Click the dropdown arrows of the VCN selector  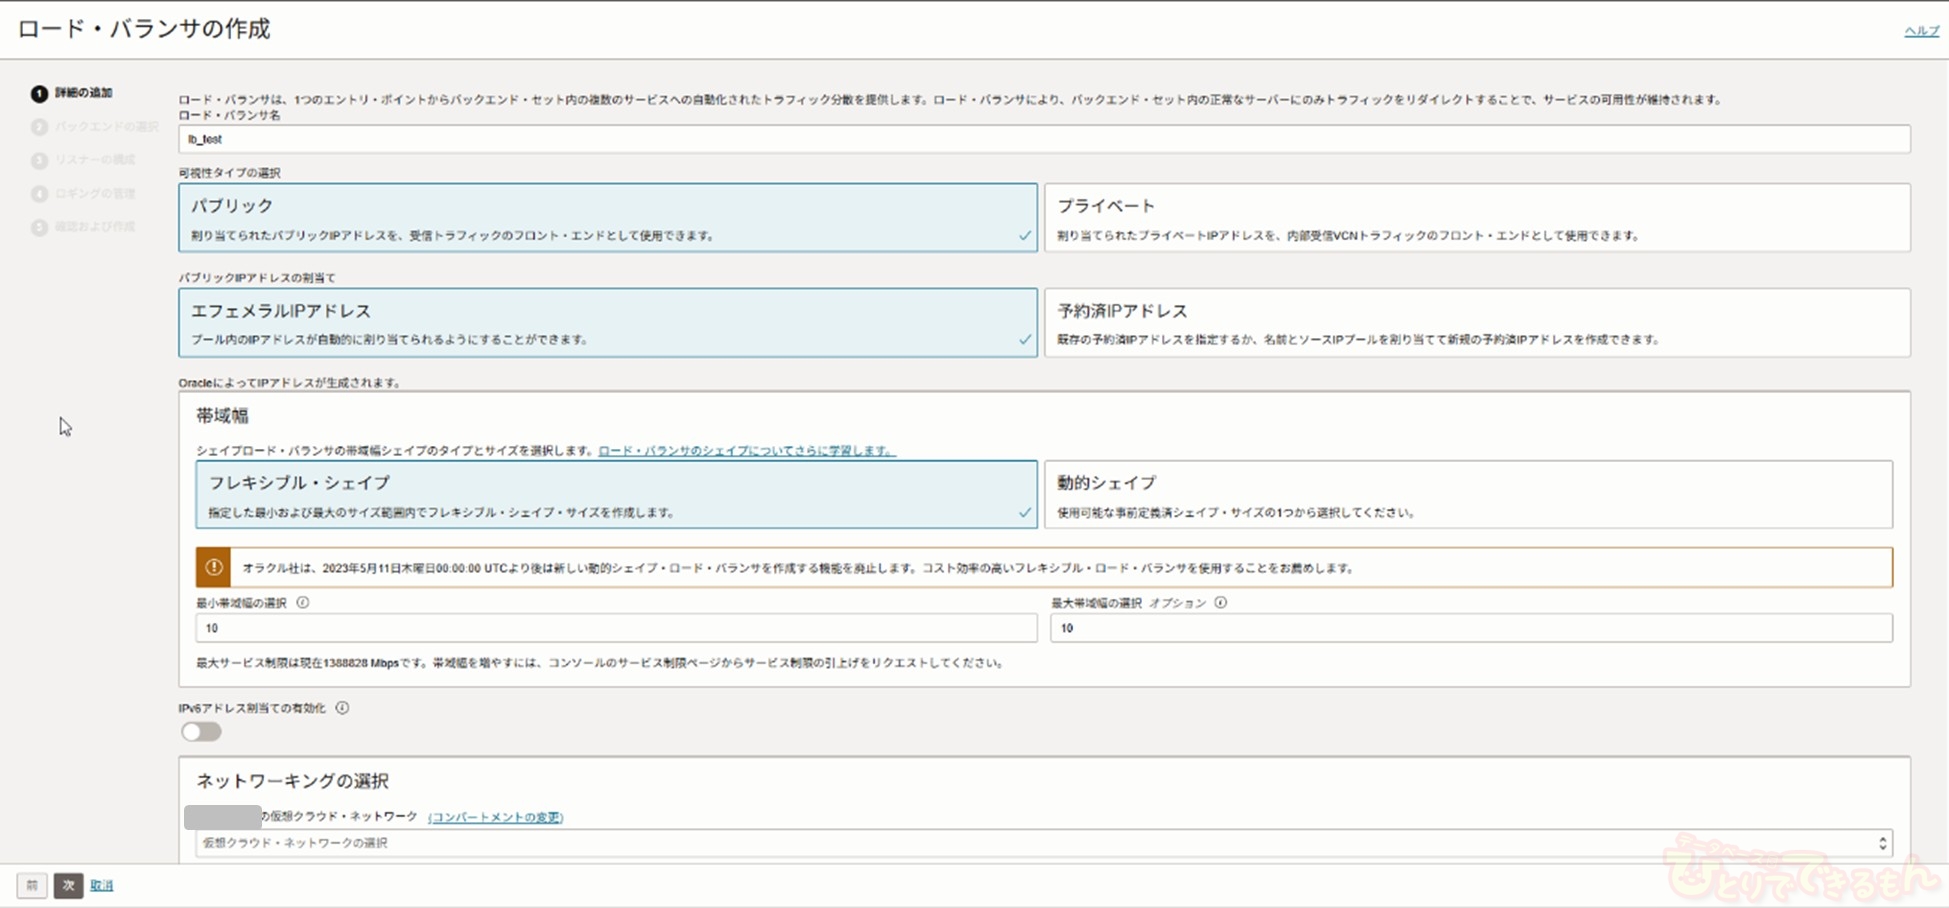tap(1882, 843)
